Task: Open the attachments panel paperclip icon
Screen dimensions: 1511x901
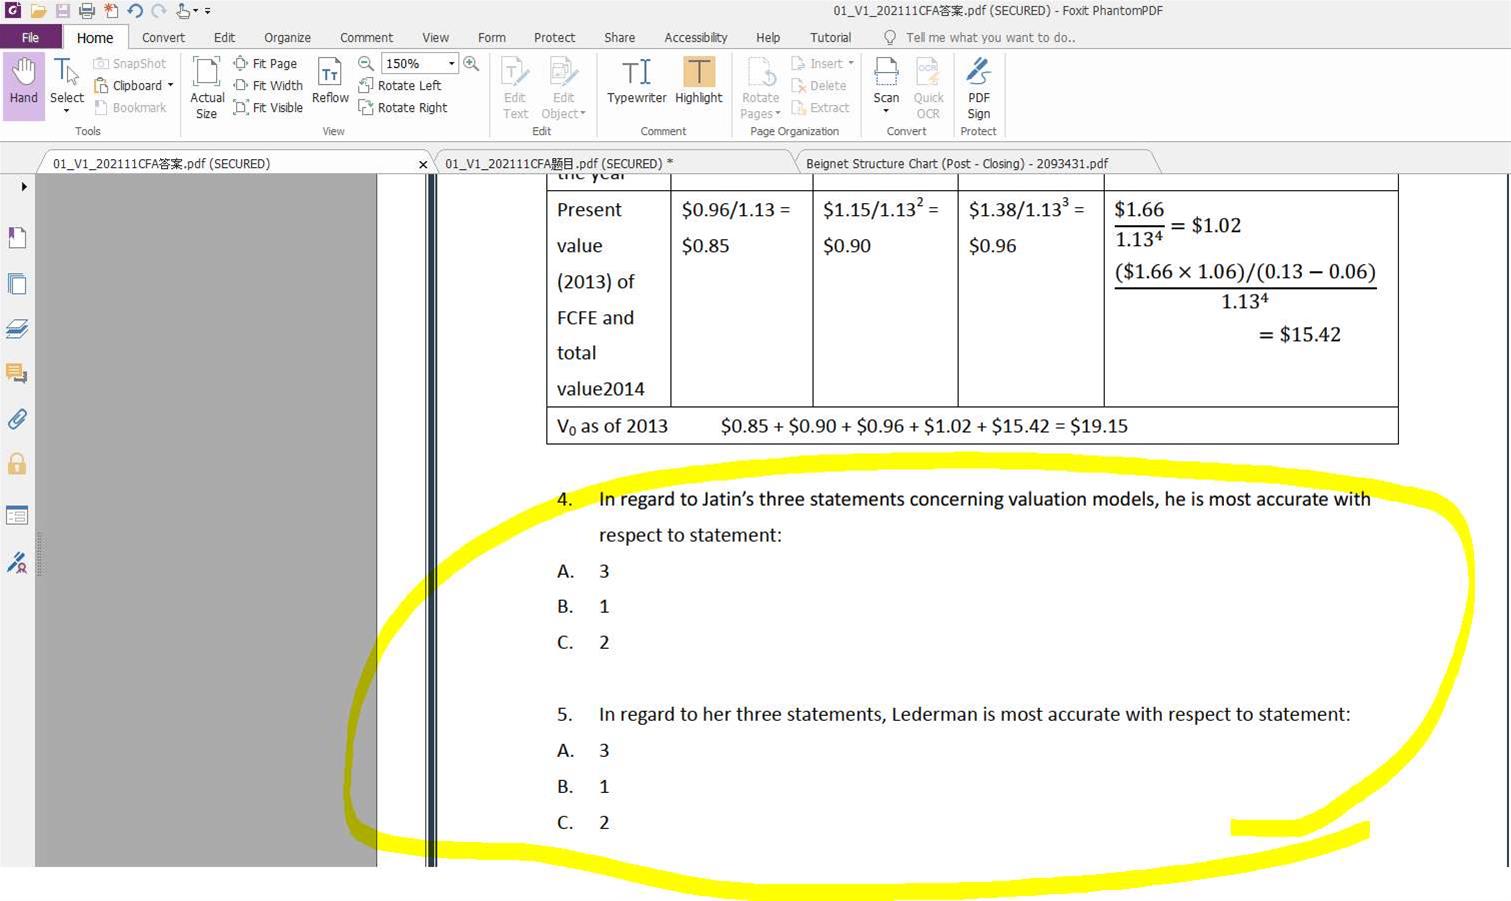Action: 17,419
